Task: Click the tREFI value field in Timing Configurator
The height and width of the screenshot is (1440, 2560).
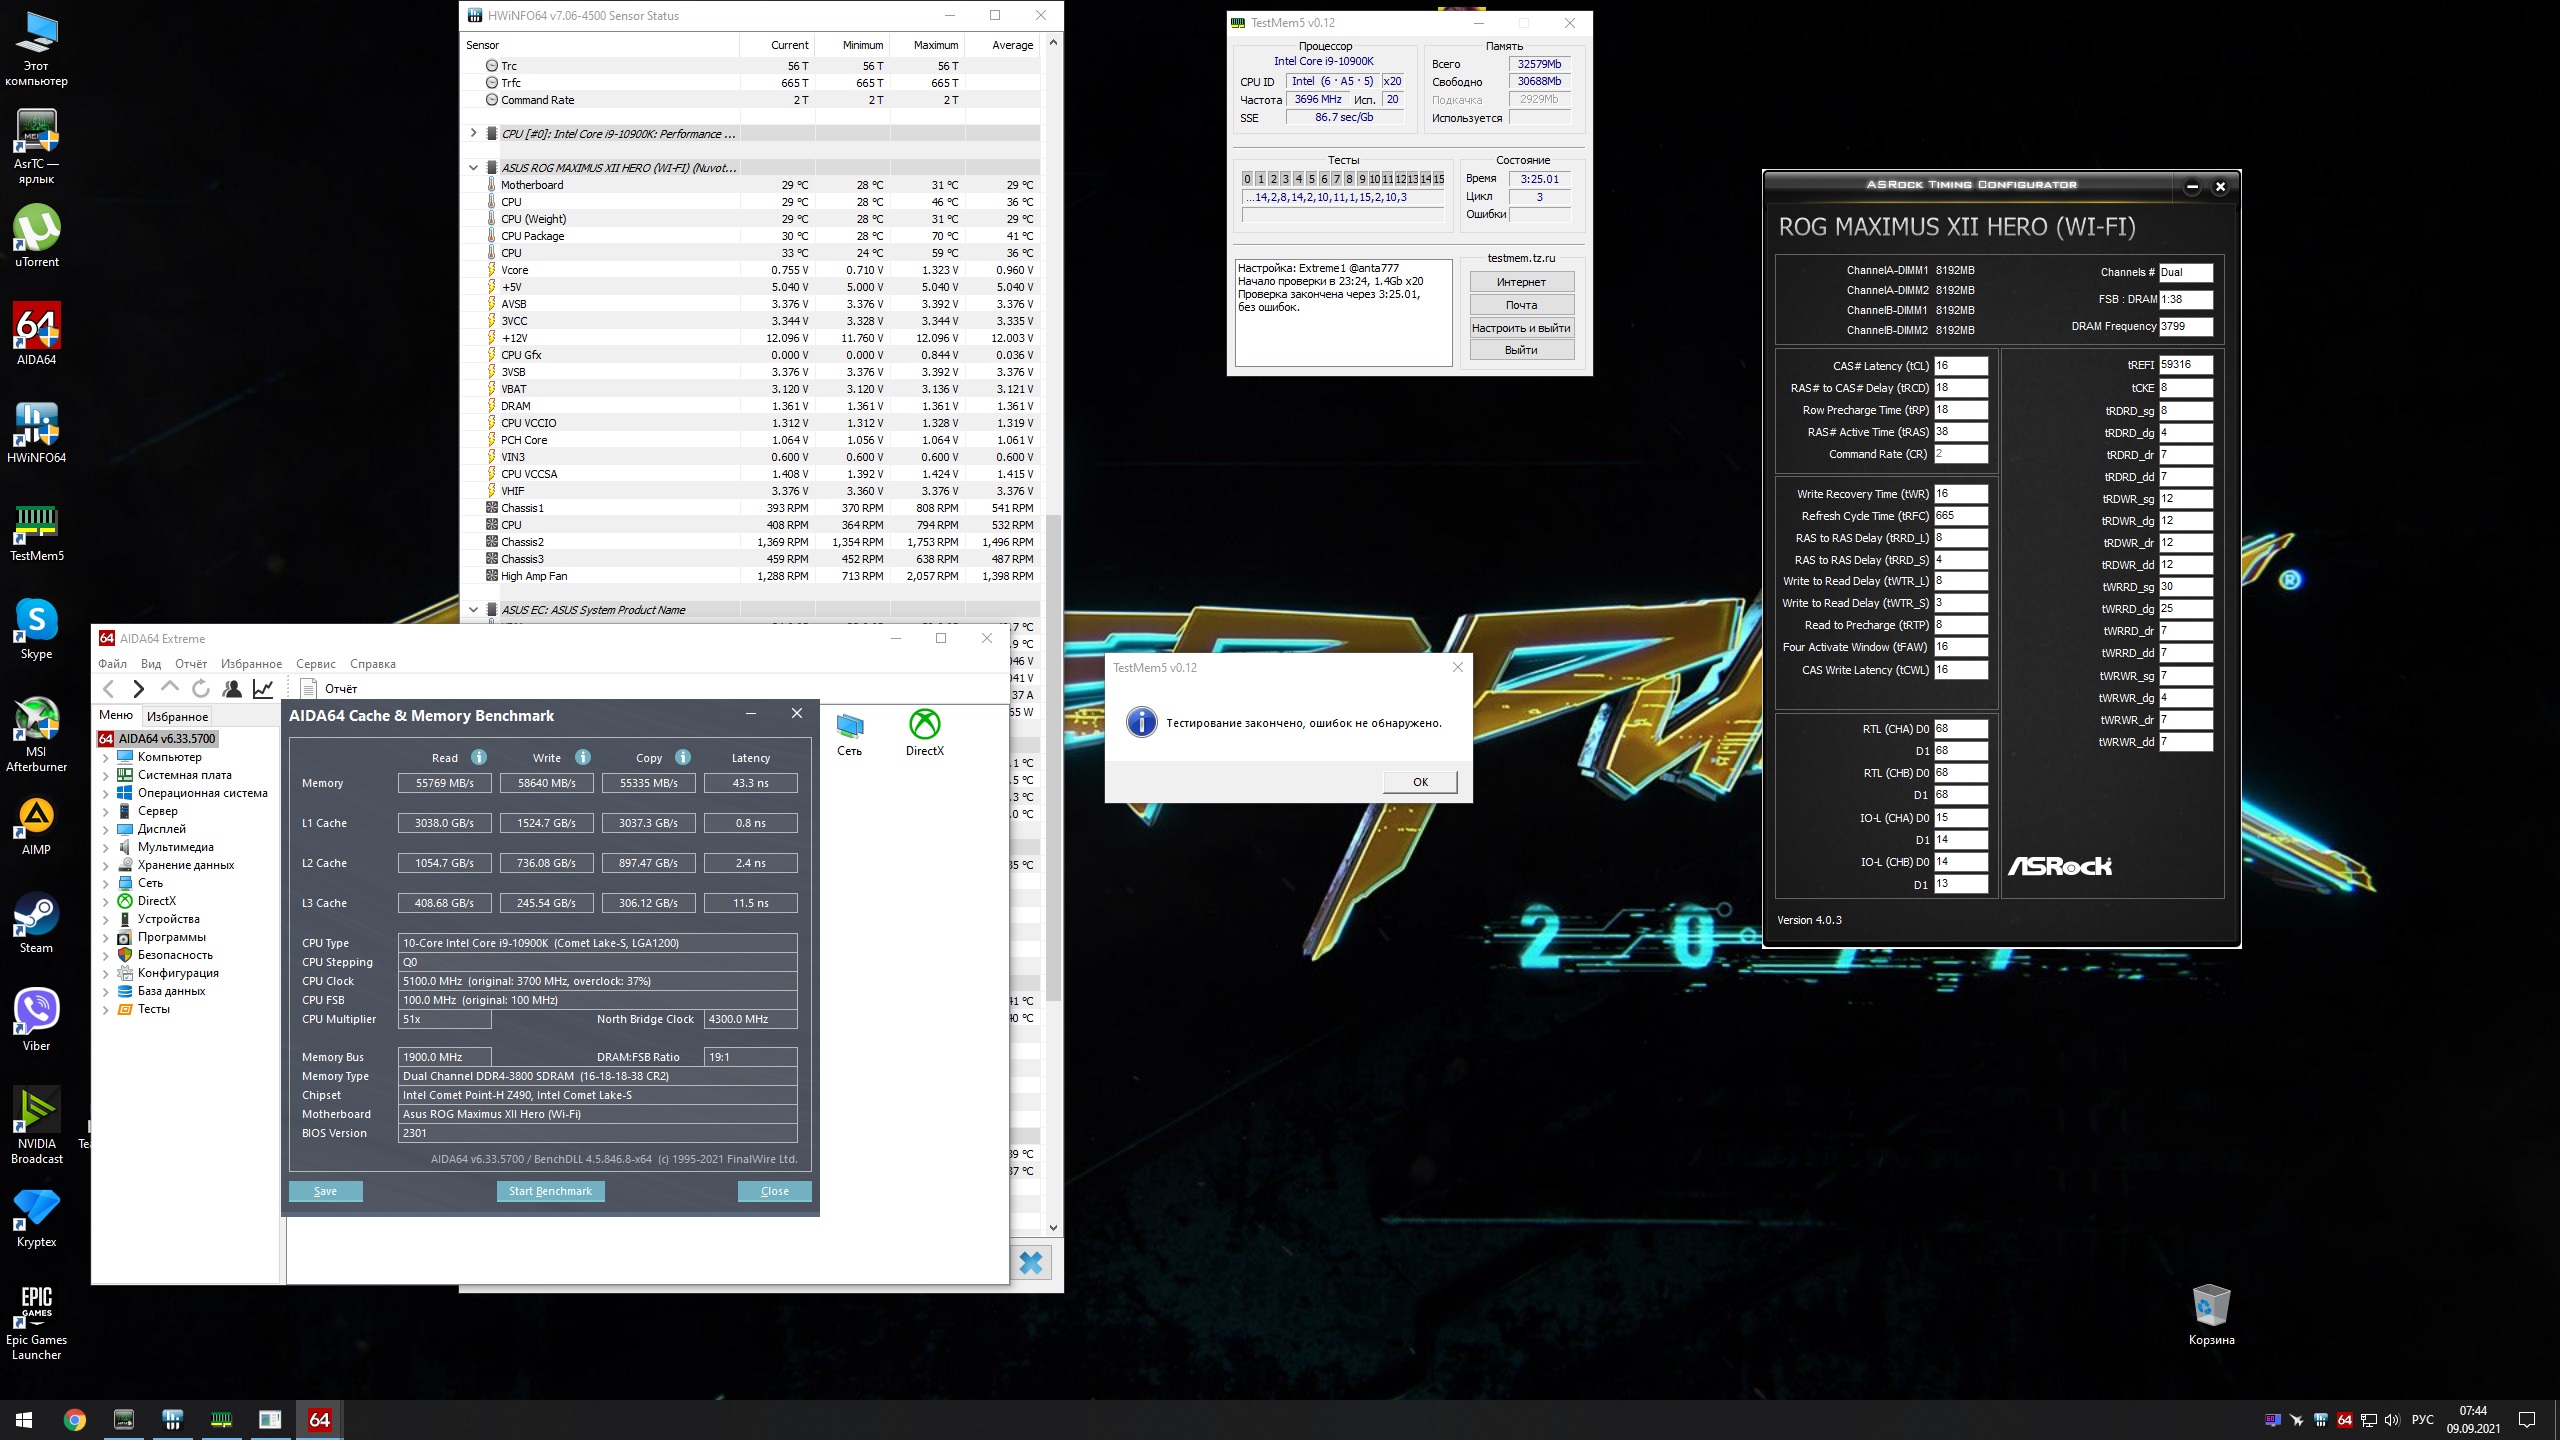Action: pyautogui.click(x=2185, y=365)
